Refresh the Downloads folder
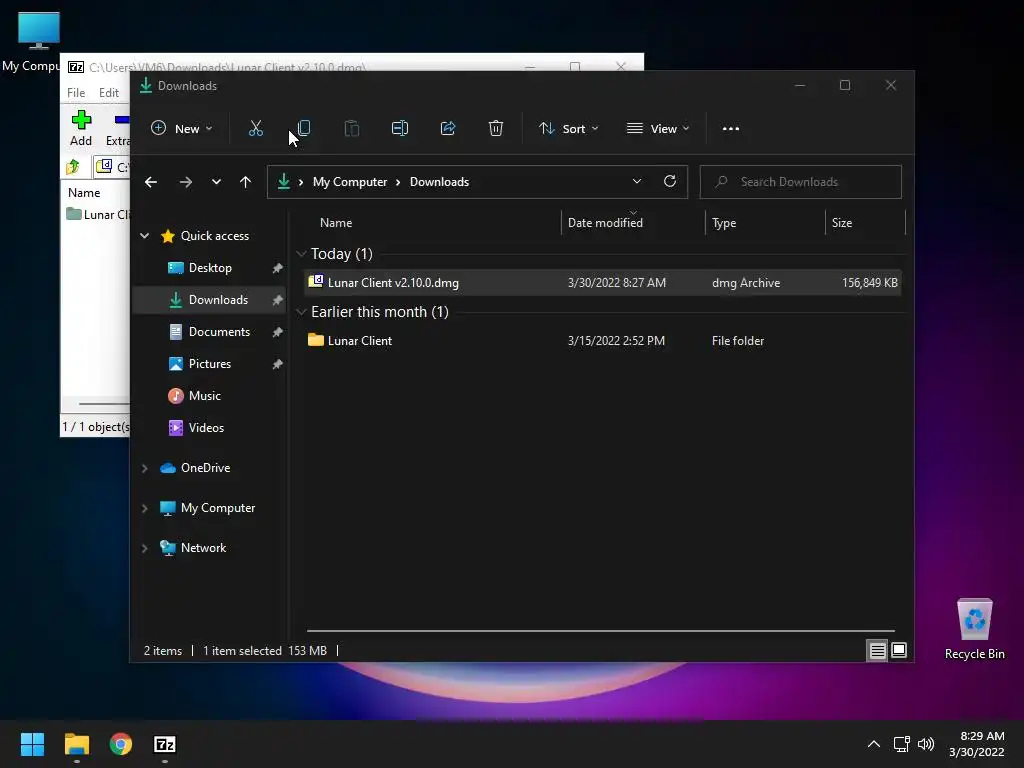Screen dimensions: 1024x768 click(x=670, y=182)
